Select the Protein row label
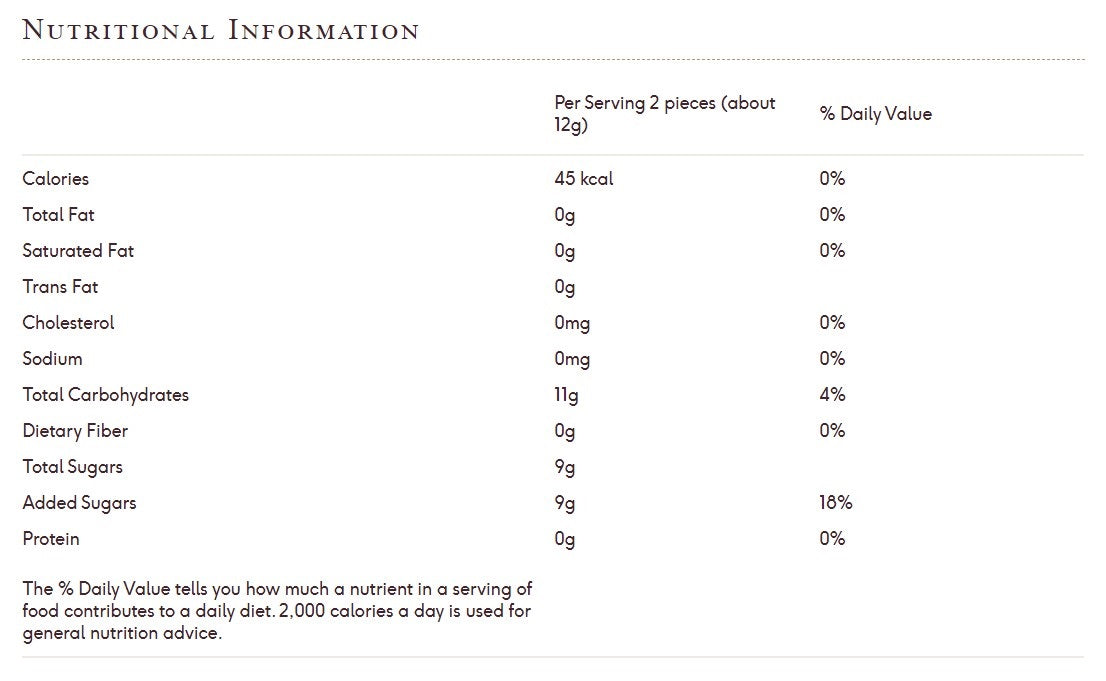 51,539
